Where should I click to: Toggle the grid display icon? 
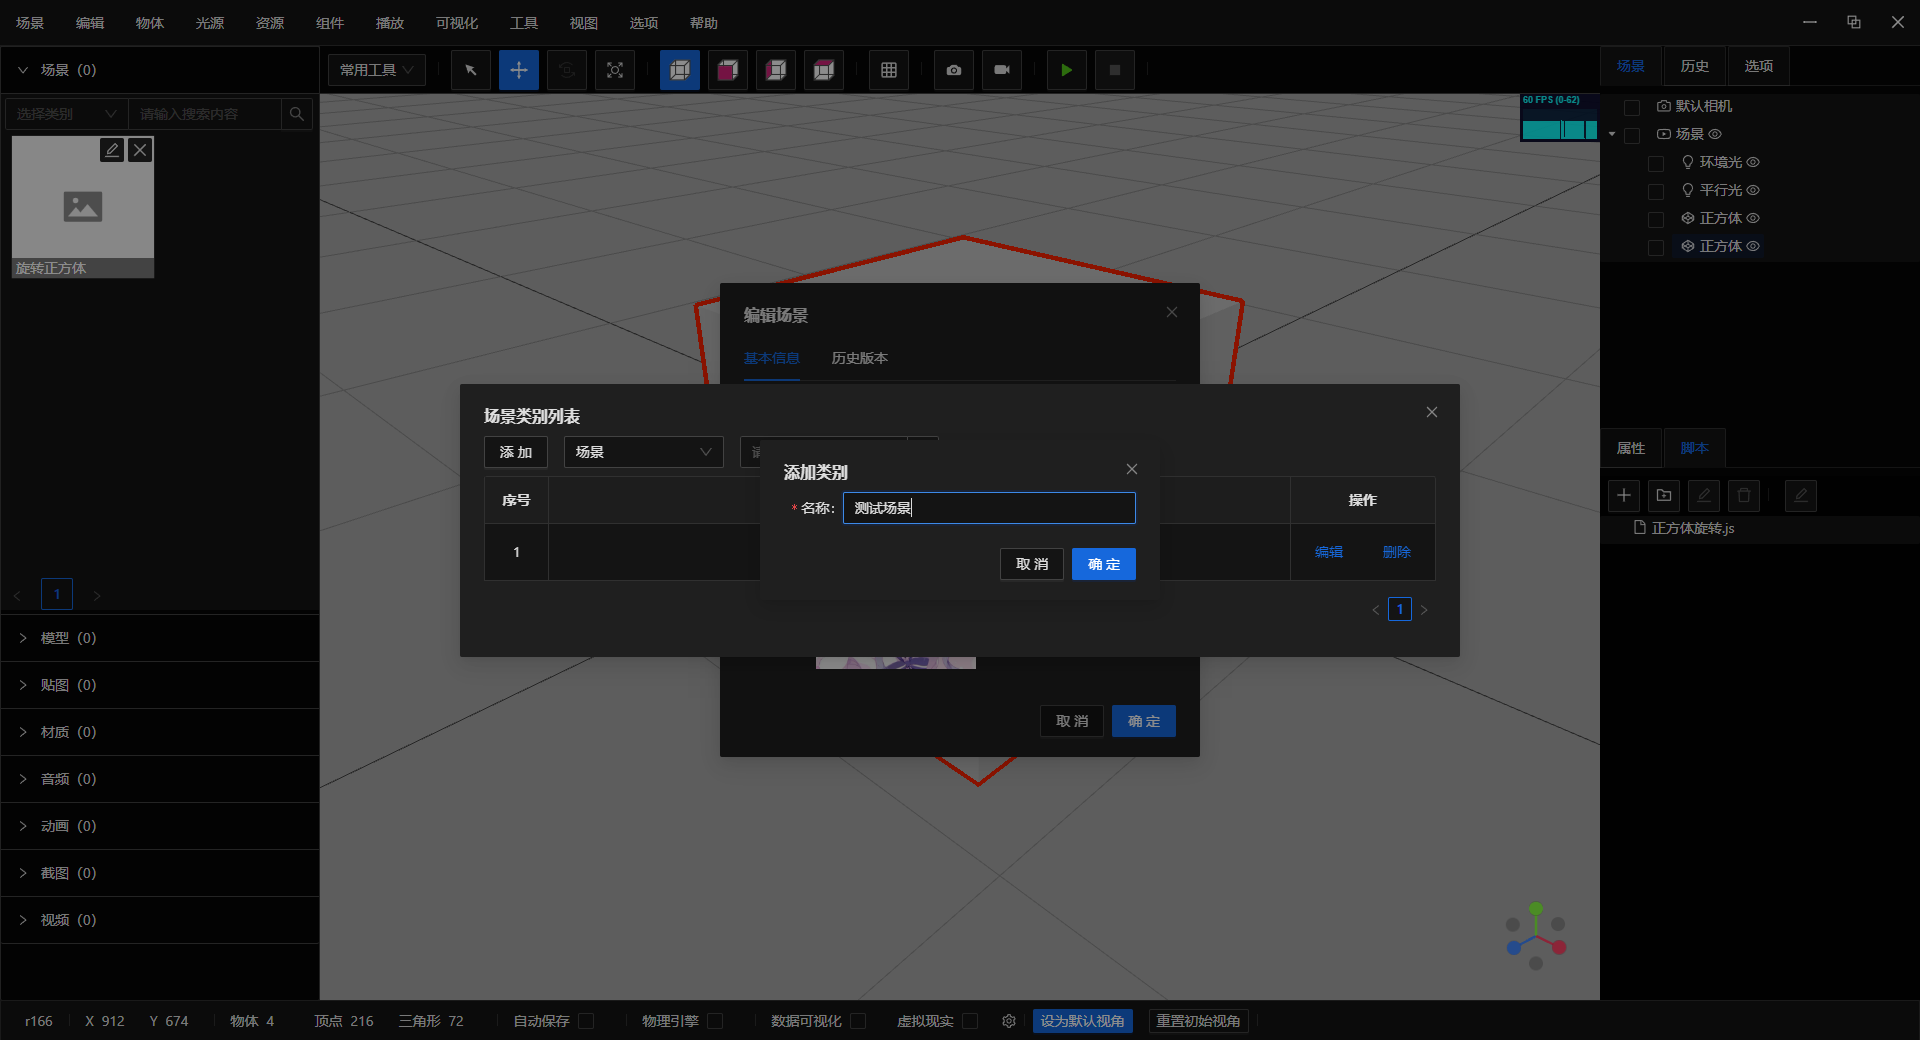coord(889,70)
